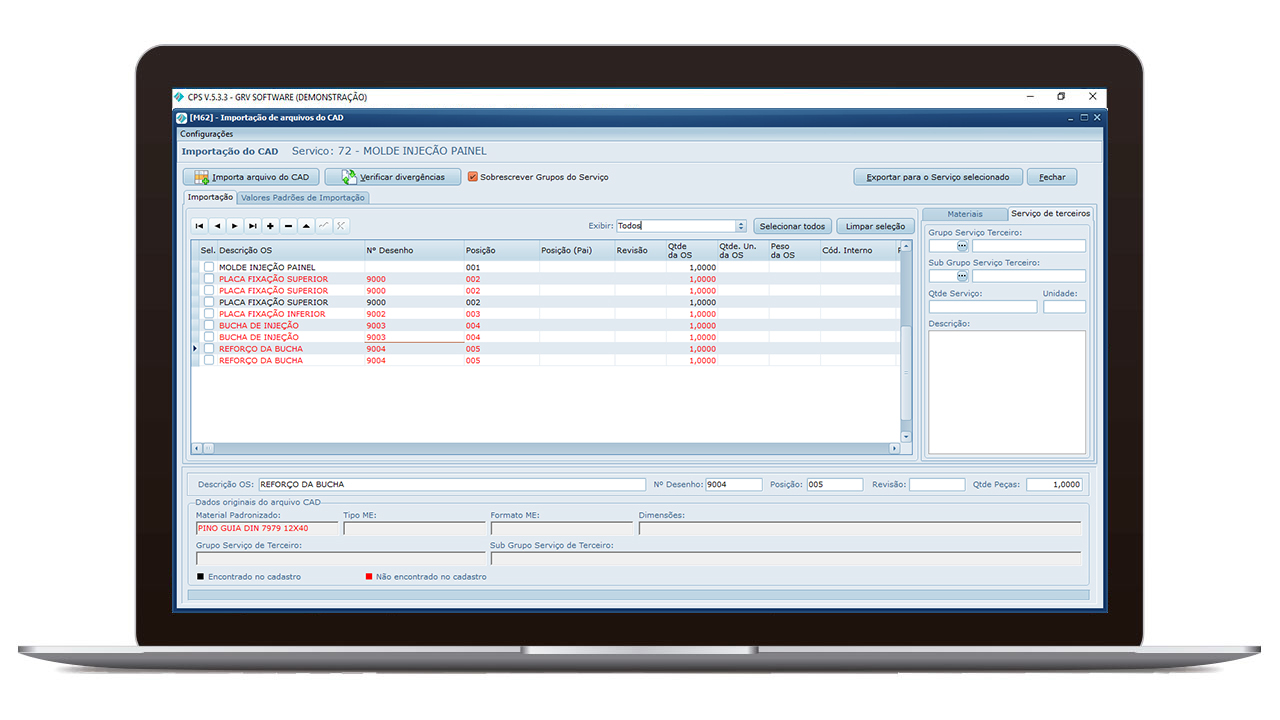This screenshot has width=1280, height=720.
Task: Click the Qtde Serviço input field
Action: (x=983, y=307)
